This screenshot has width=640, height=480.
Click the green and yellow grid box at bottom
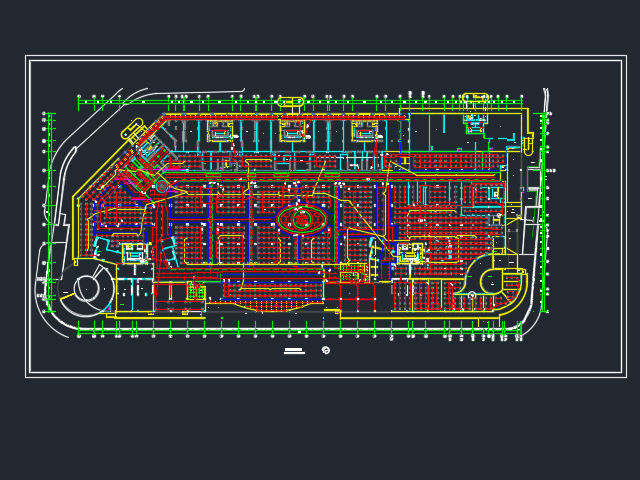click(196, 292)
